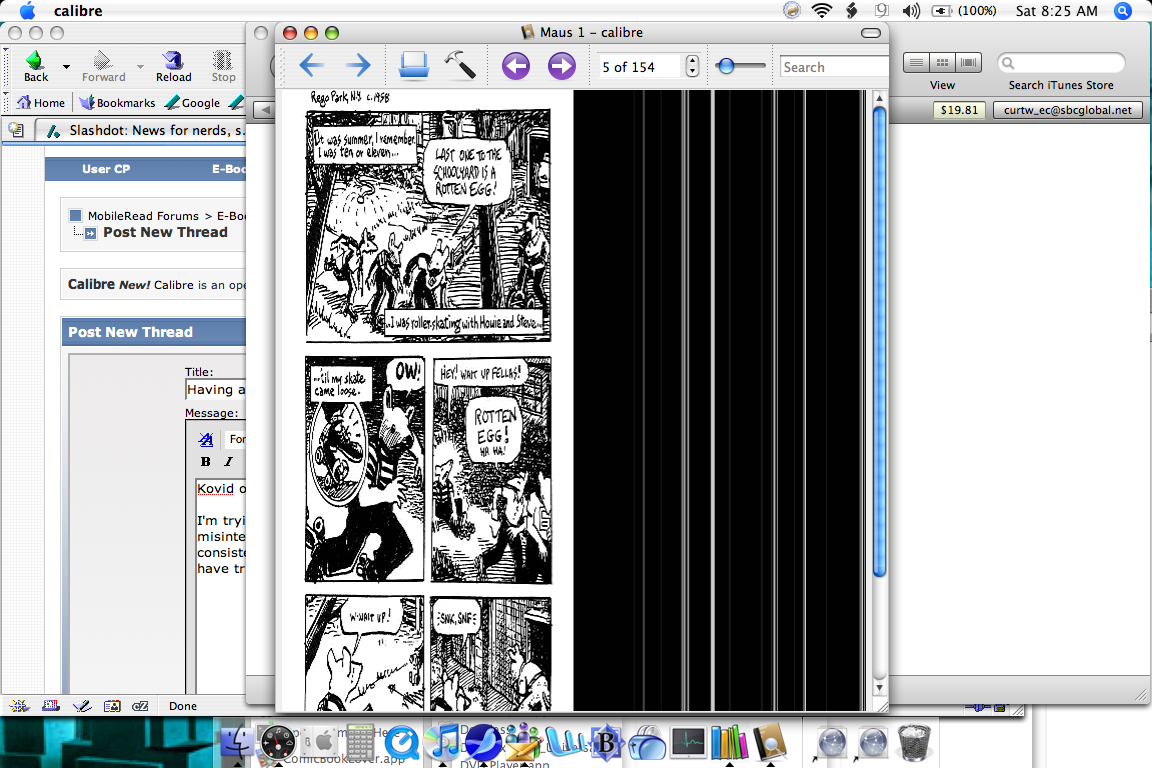Click the browser Forward button
1152x768 pixels.
click(x=103, y=66)
